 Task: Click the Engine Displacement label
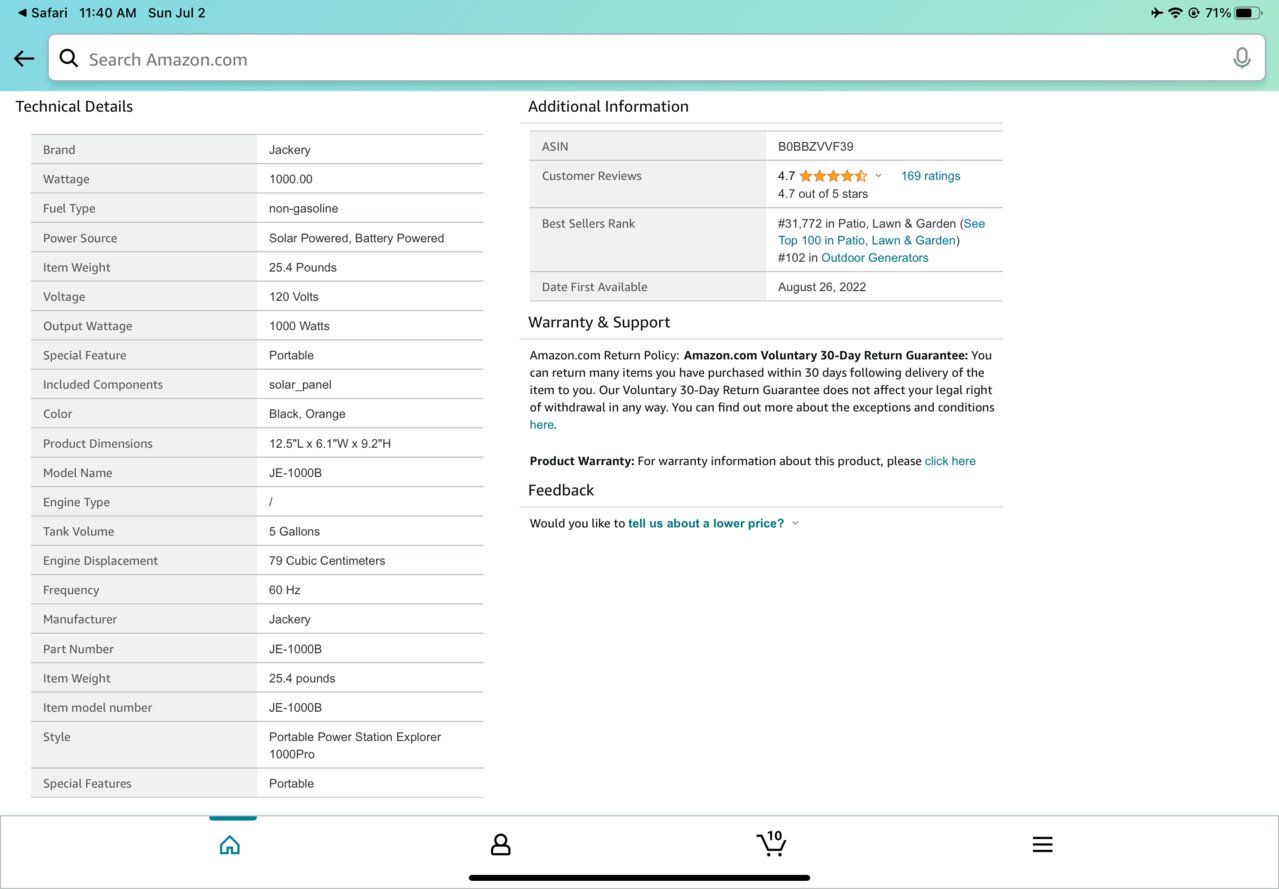[x=100, y=561]
